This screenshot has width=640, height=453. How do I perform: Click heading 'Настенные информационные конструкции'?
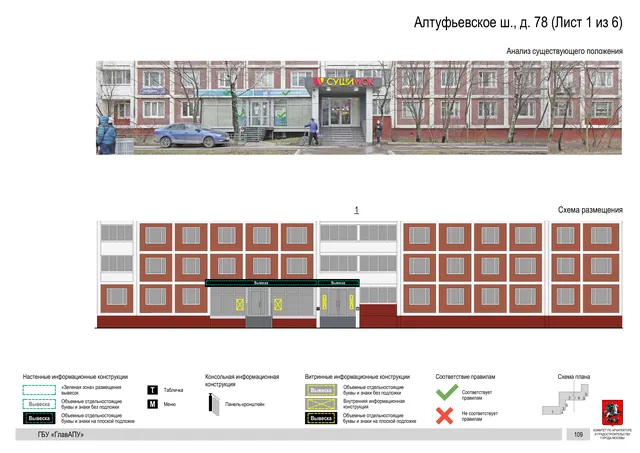(75, 377)
